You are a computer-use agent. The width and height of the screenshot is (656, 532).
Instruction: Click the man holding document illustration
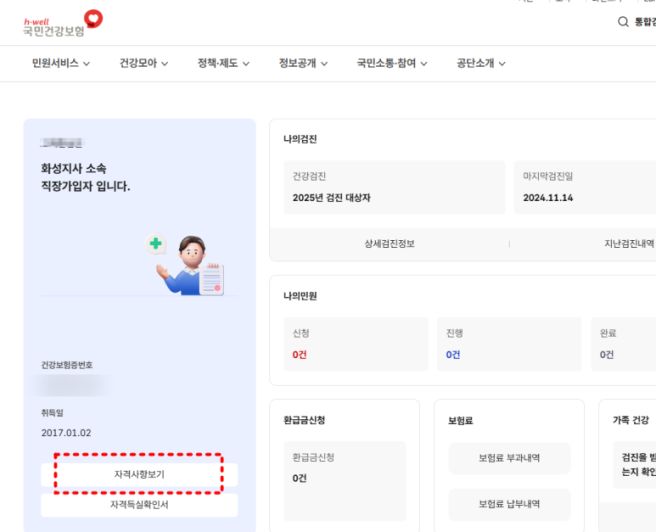191,266
